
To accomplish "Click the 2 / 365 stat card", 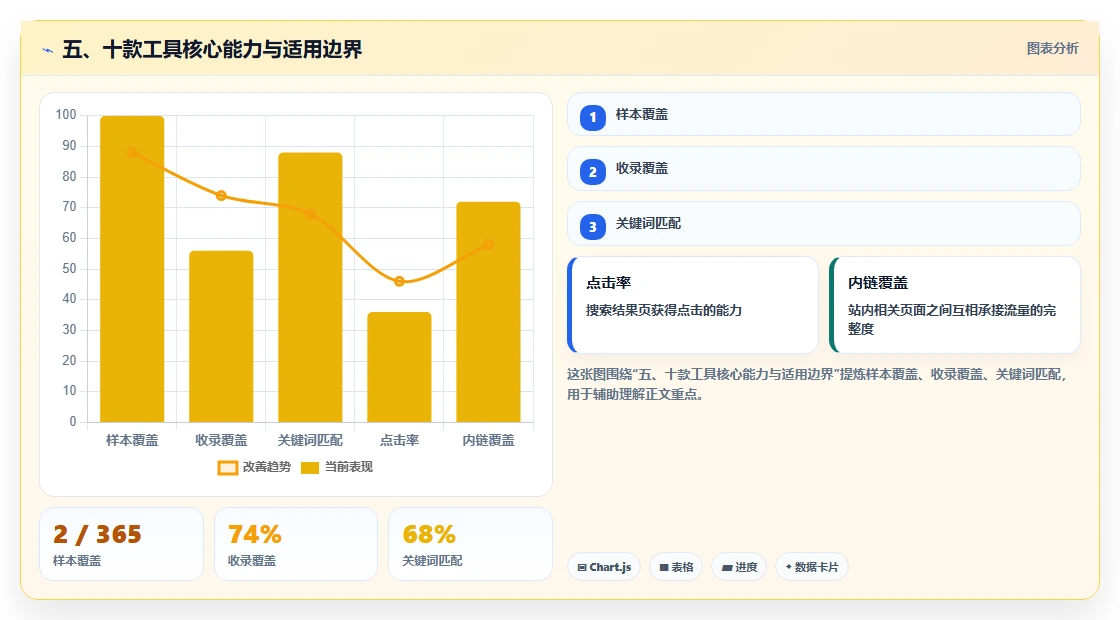I will click(121, 544).
